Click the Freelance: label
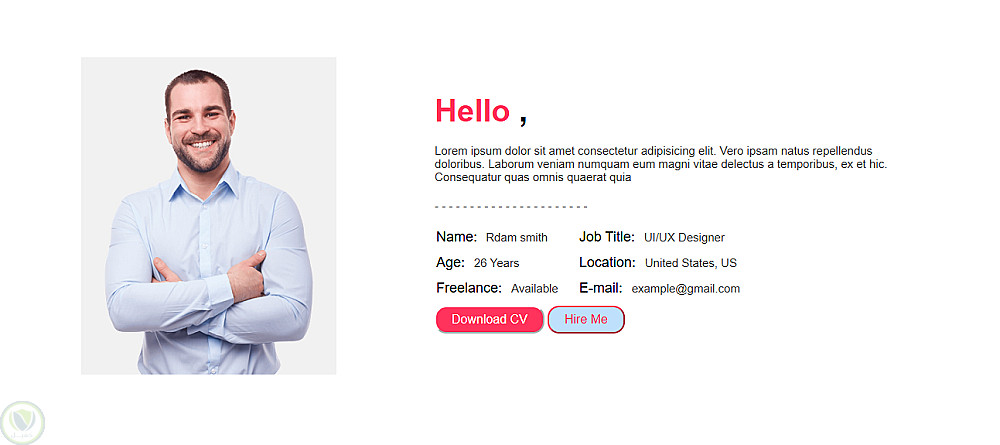This screenshot has height=445, width=1000. 469,288
